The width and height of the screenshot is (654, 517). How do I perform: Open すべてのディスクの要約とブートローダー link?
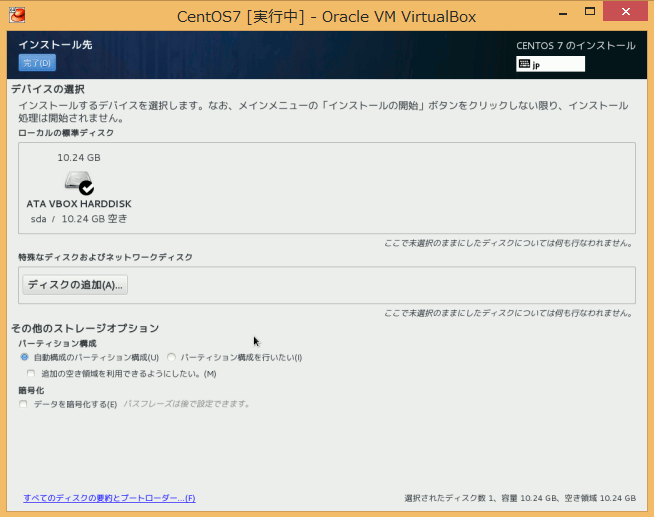point(109,498)
